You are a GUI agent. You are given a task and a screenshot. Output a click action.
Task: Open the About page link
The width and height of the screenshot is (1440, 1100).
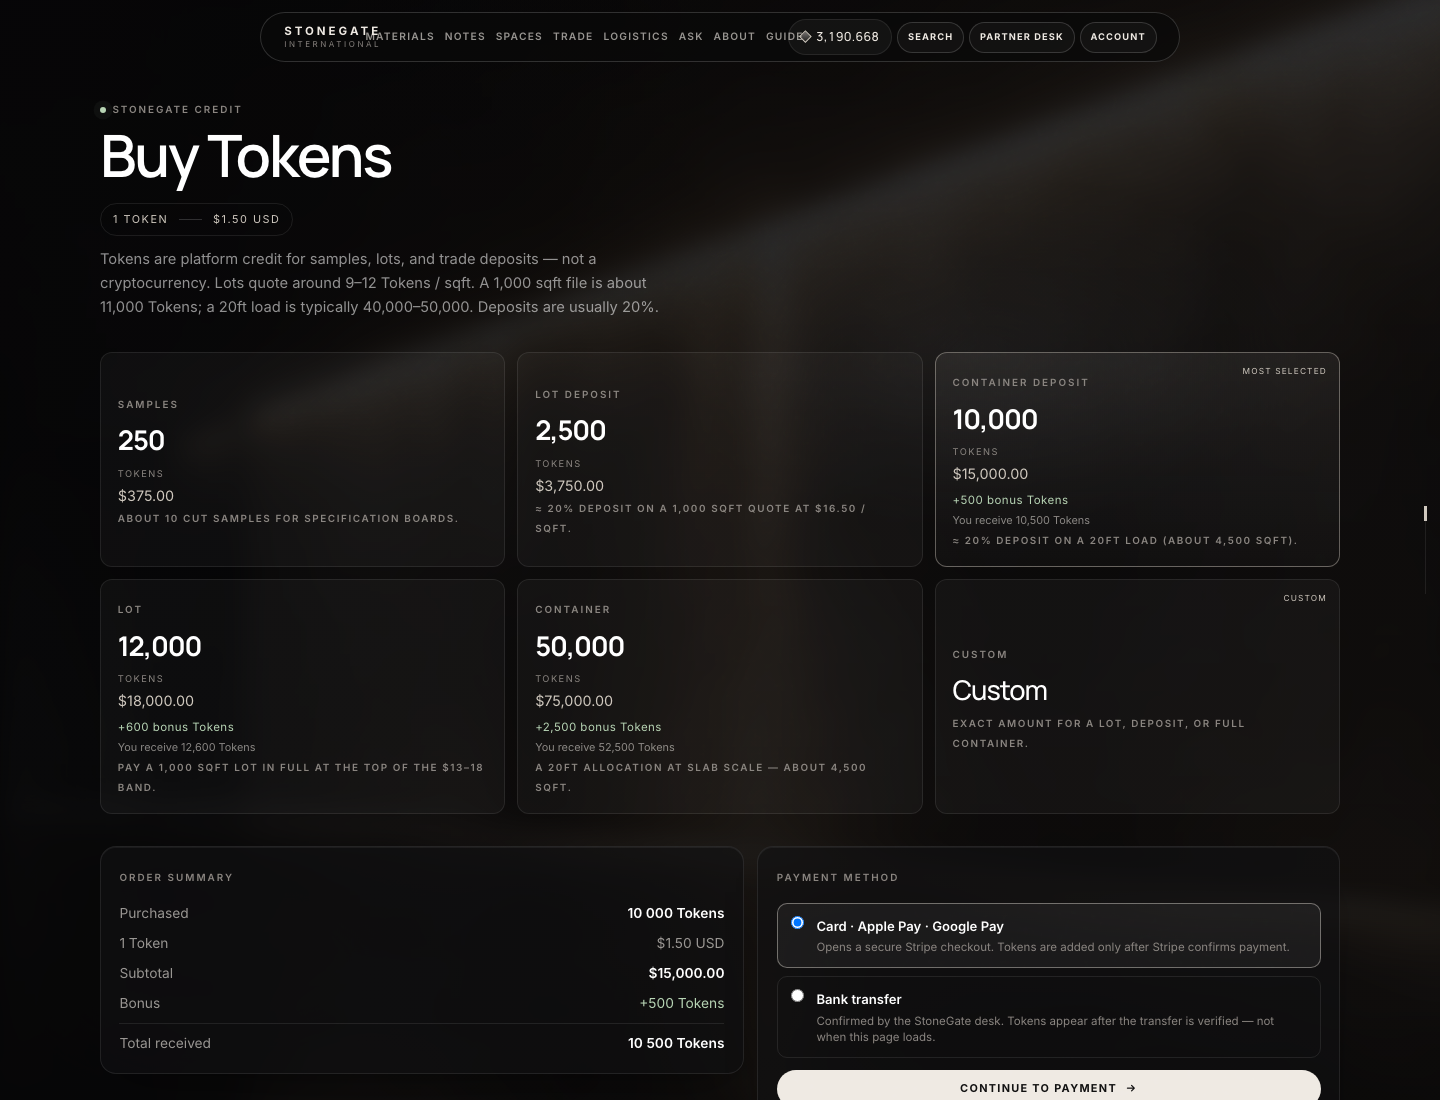(734, 37)
